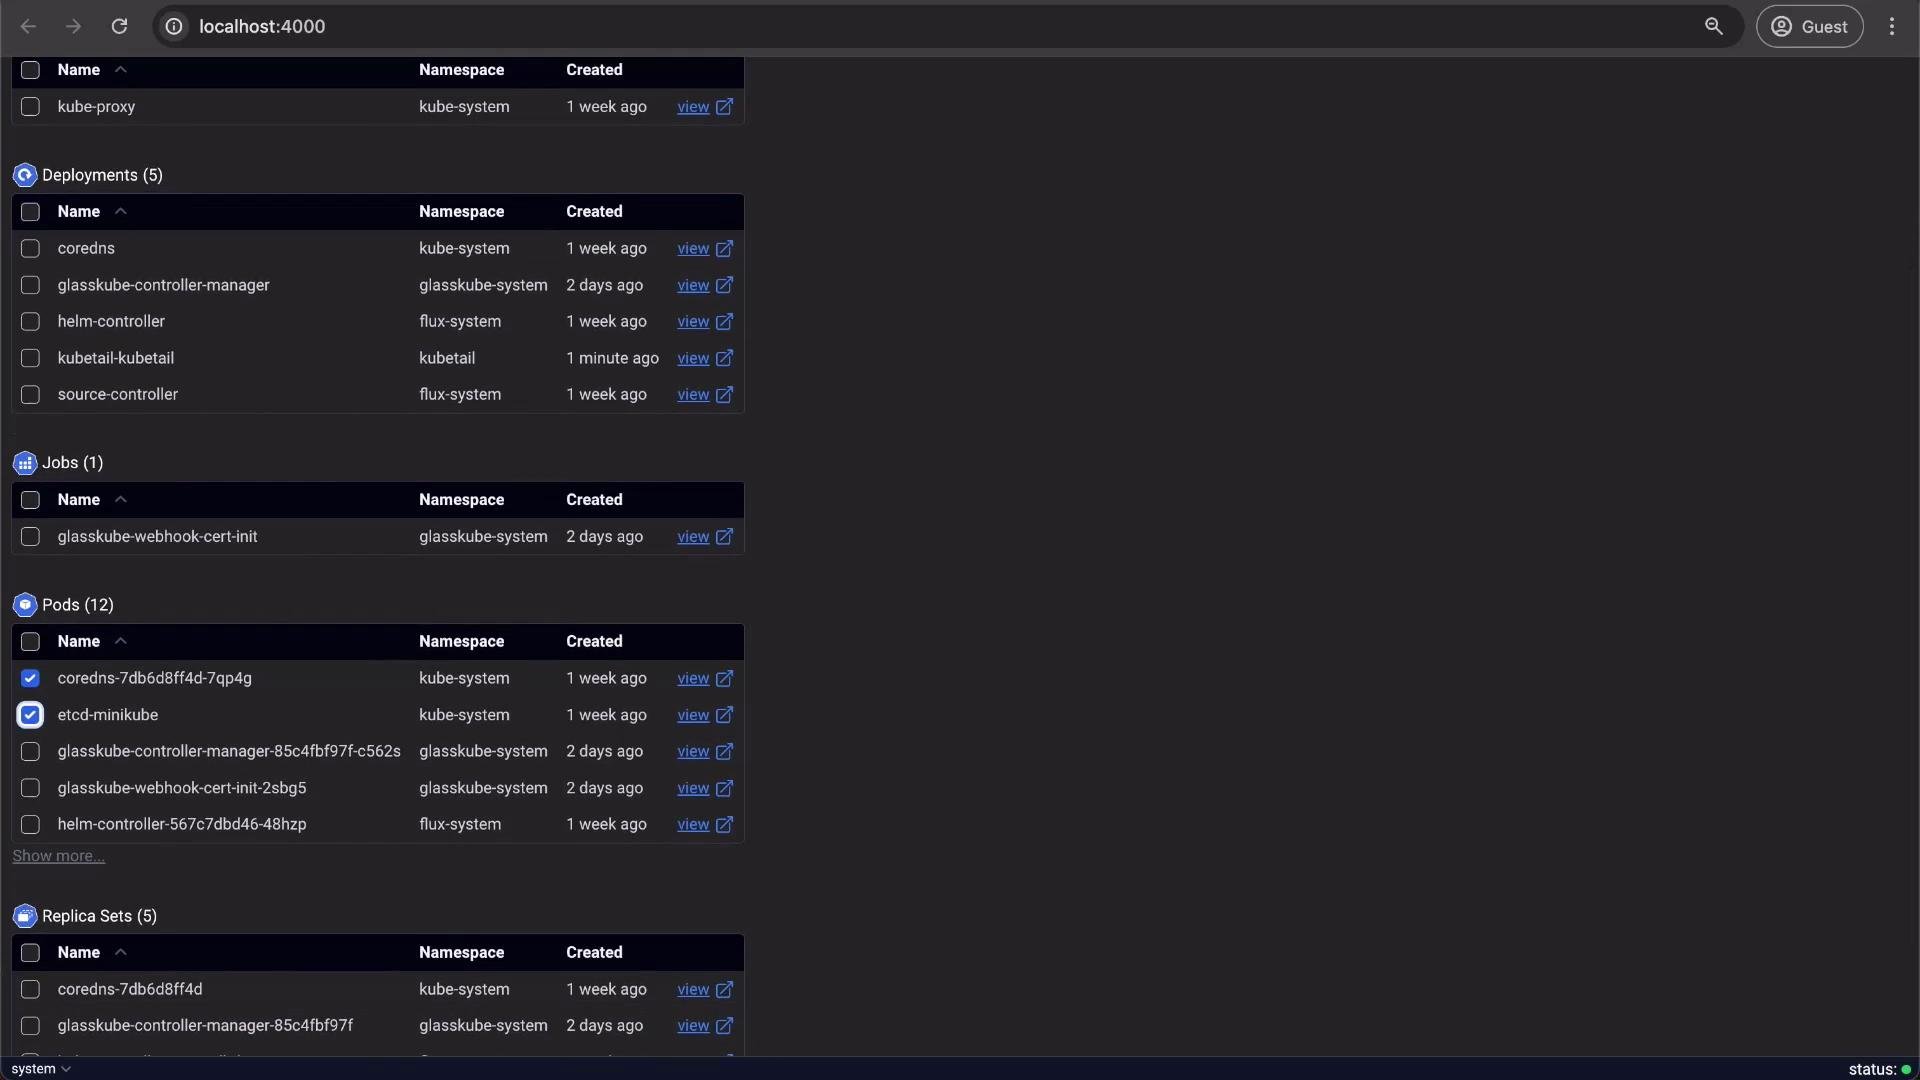Click the Pods section icon
This screenshot has width=1920, height=1080.
[x=25, y=605]
